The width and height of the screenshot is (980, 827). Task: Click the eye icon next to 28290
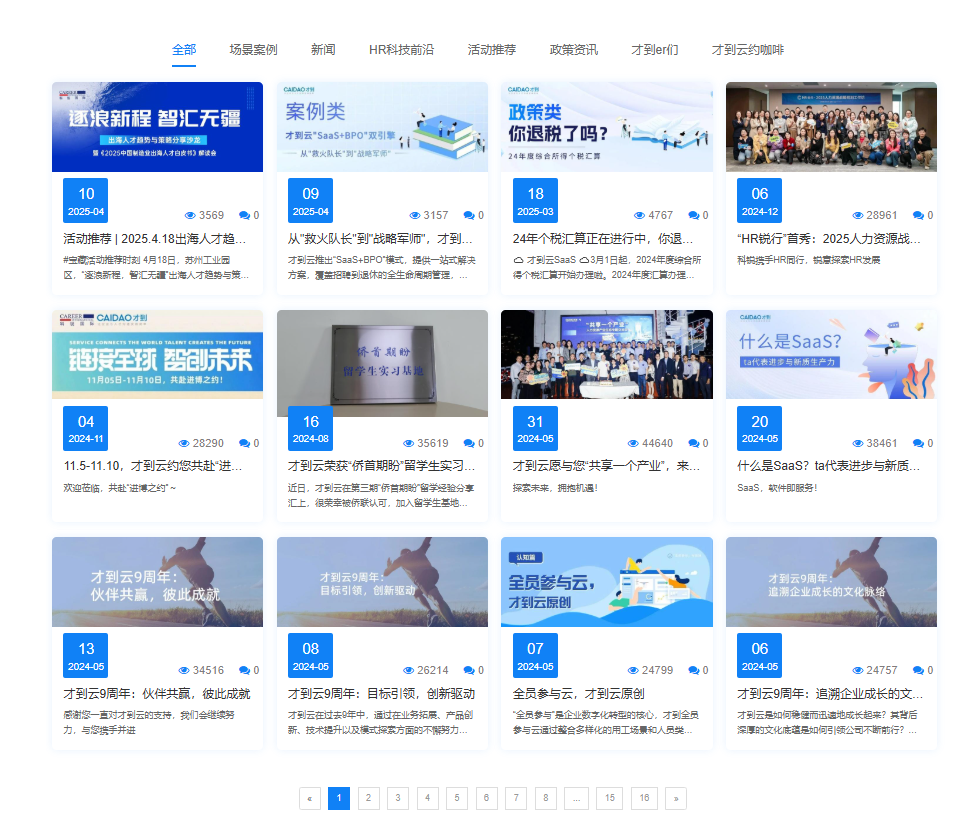tap(184, 443)
